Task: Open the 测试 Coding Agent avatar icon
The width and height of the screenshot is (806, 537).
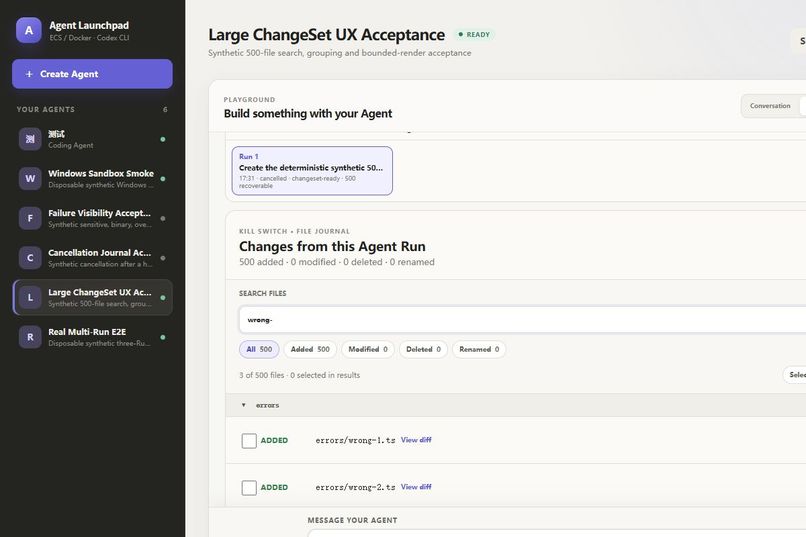Action: pyautogui.click(x=30, y=139)
